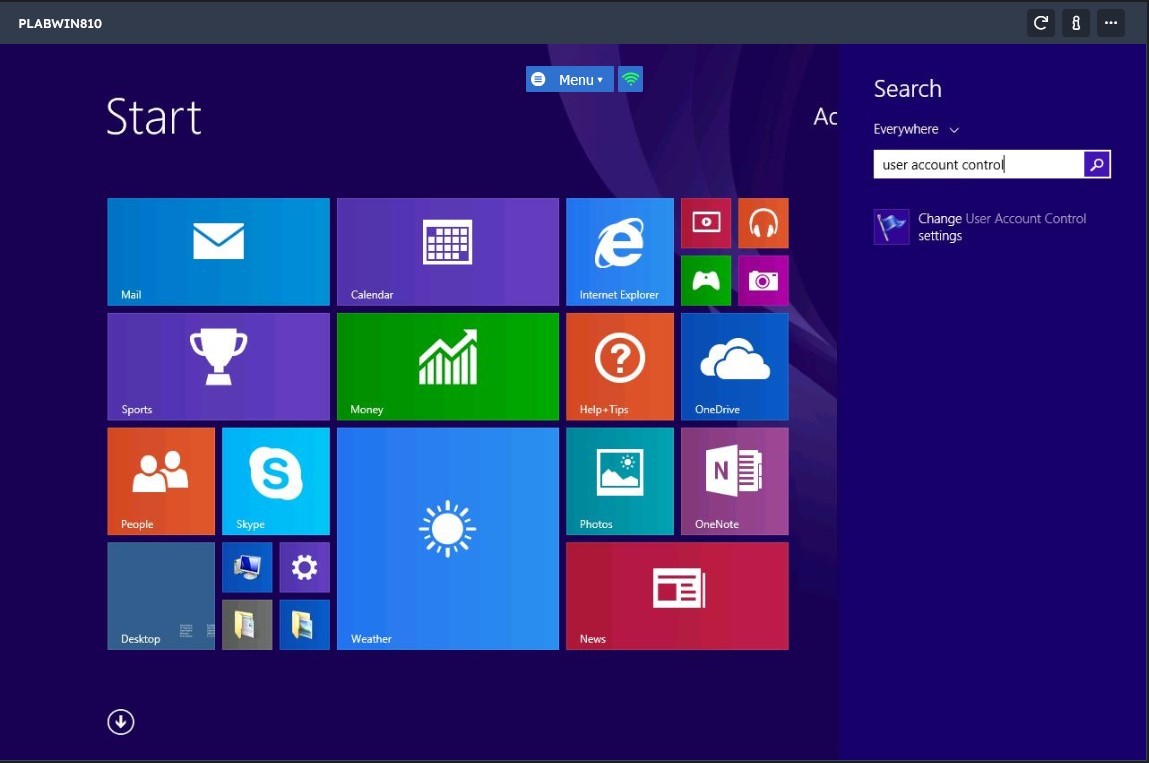Click in the search text field
Image resolution: width=1149 pixels, height=763 pixels.
coord(978,164)
